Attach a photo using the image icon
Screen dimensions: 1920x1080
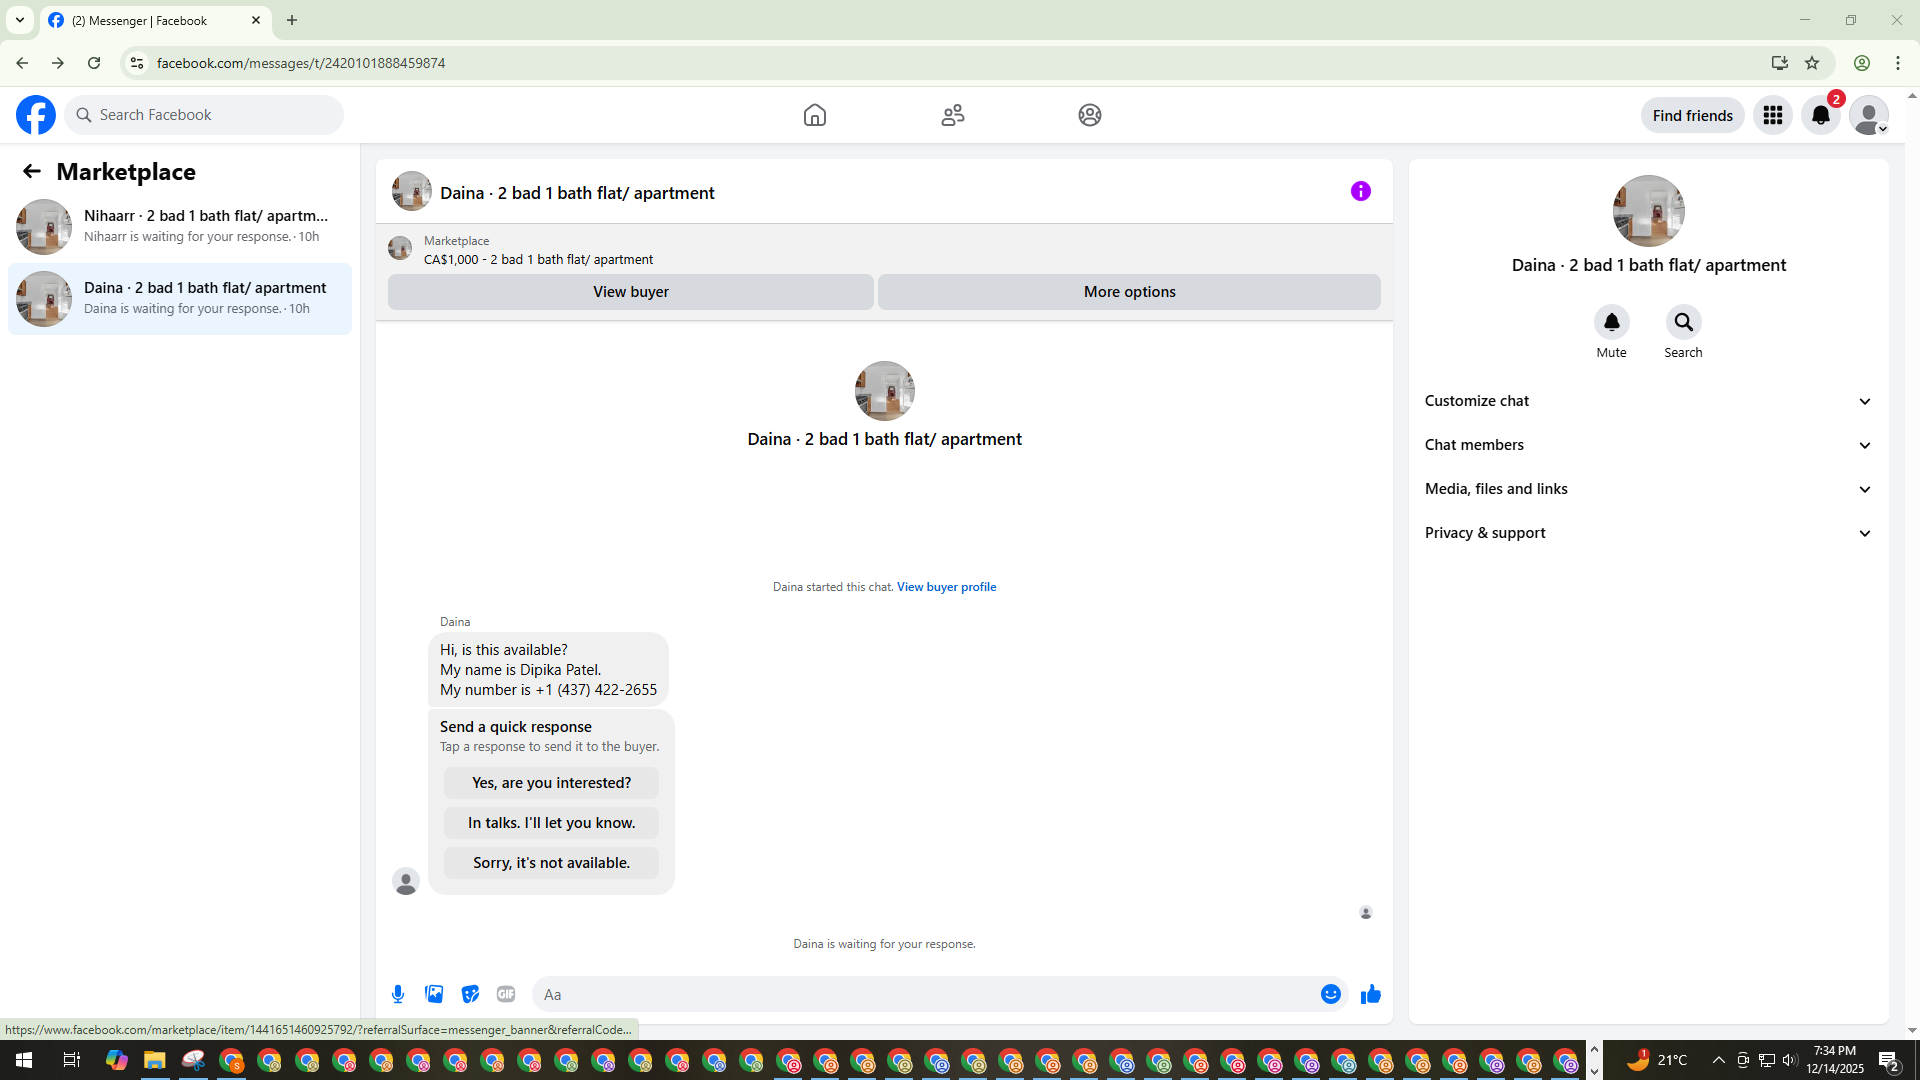point(434,994)
